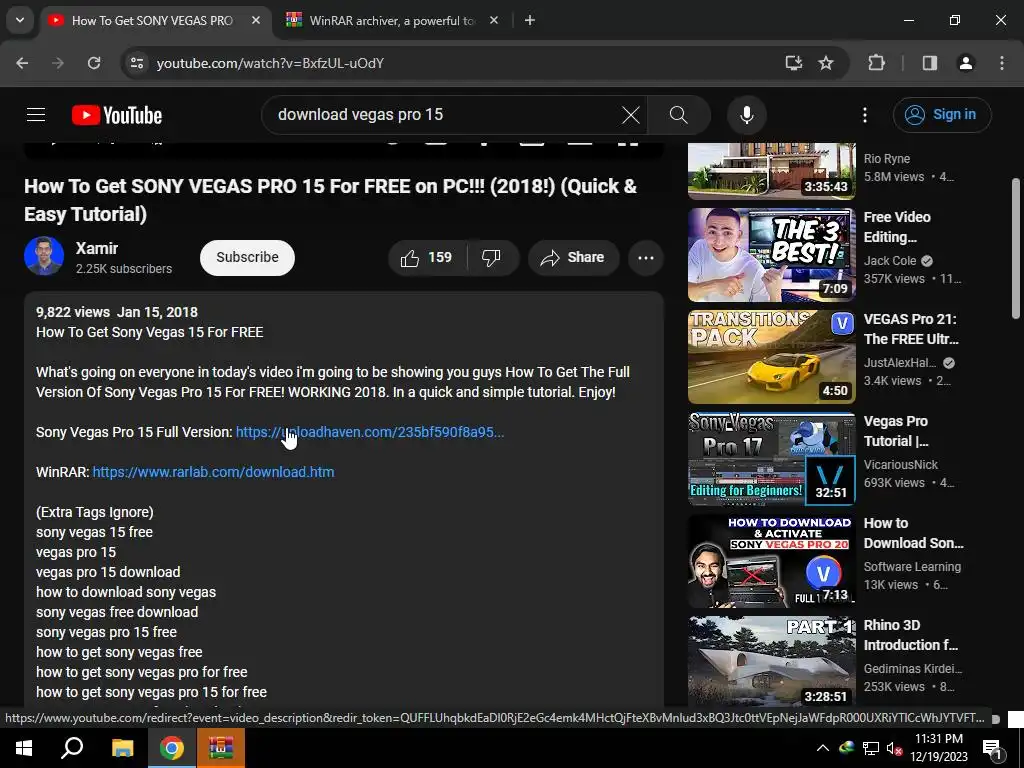Click Xamir channel avatar
The height and width of the screenshot is (768, 1024).
click(x=44, y=256)
